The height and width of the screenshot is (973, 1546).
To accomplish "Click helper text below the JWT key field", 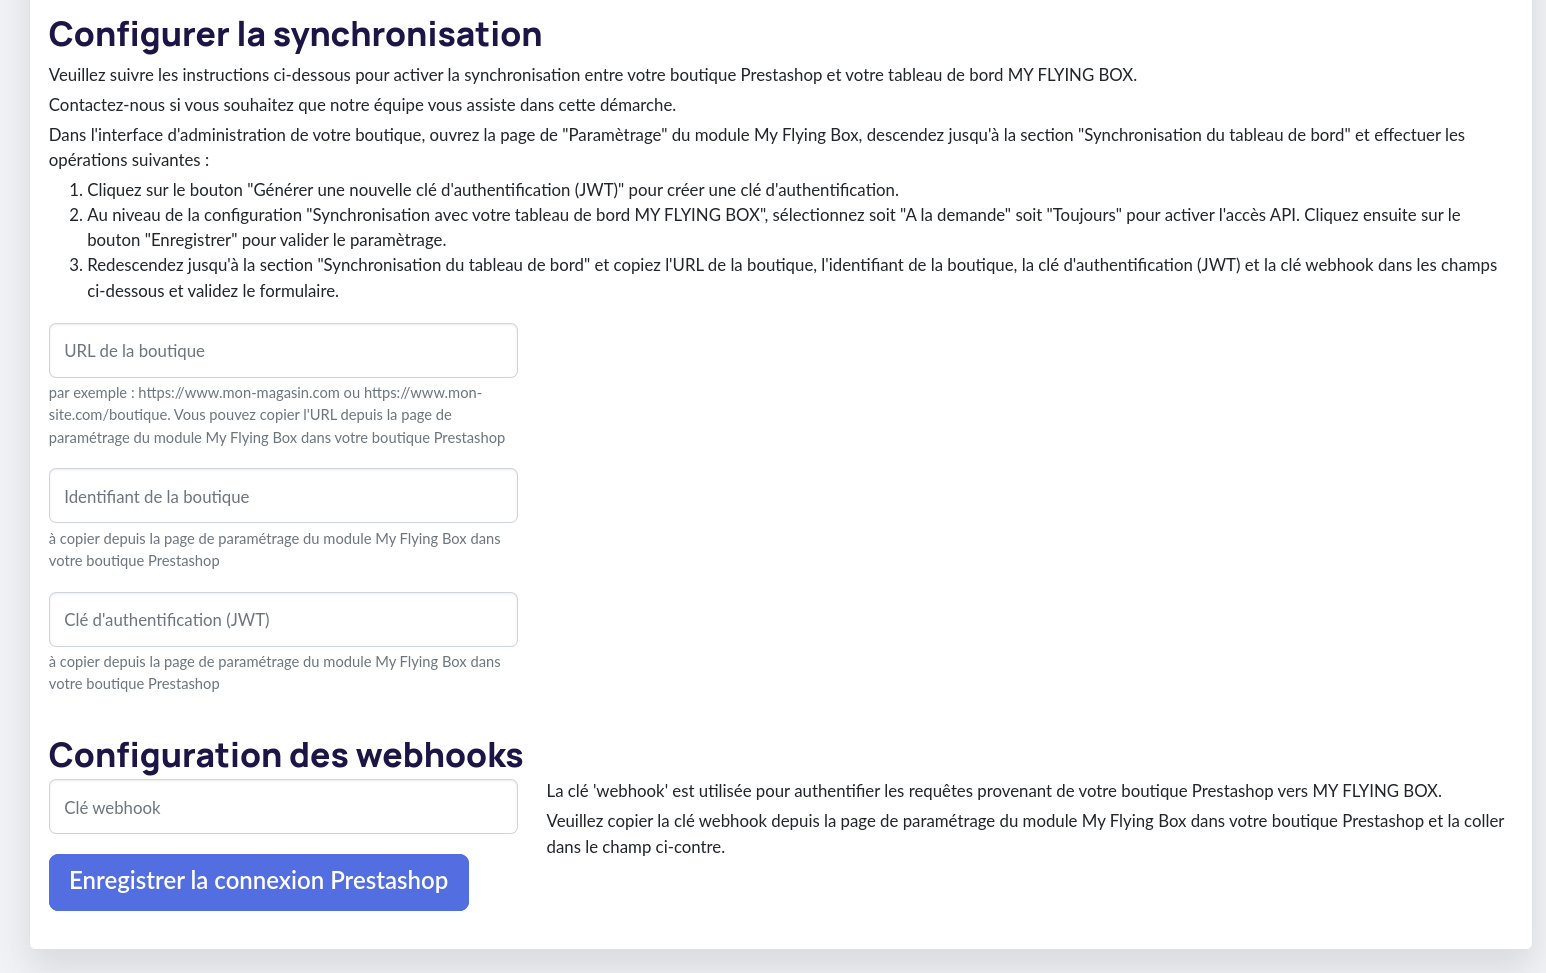I will [274, 673].
